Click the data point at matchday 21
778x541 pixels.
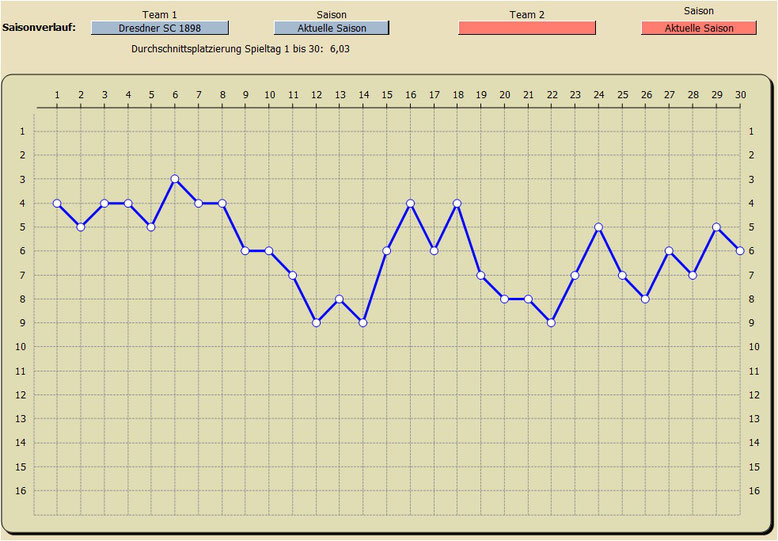click(x=528, y=299)
